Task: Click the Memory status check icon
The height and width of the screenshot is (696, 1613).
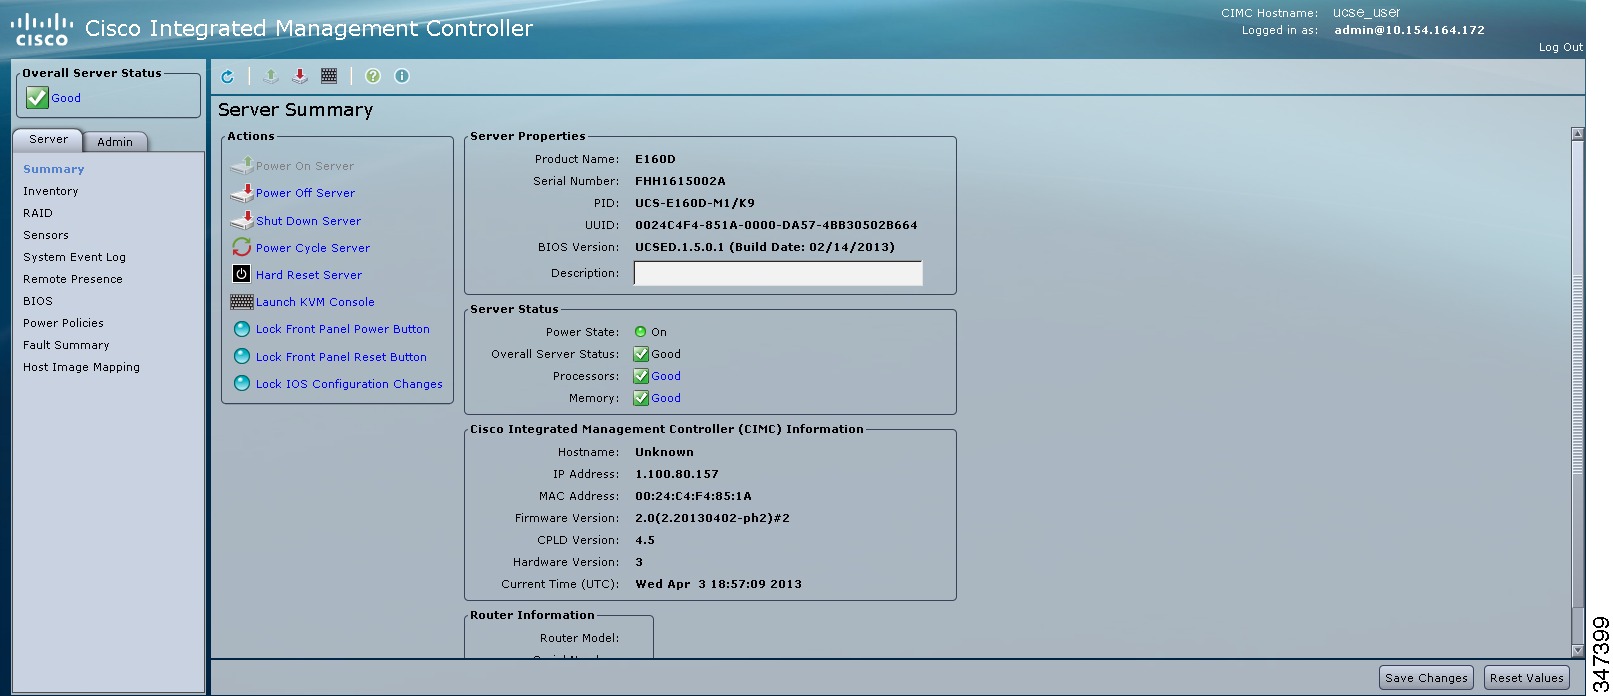Action: pos(642,398)
